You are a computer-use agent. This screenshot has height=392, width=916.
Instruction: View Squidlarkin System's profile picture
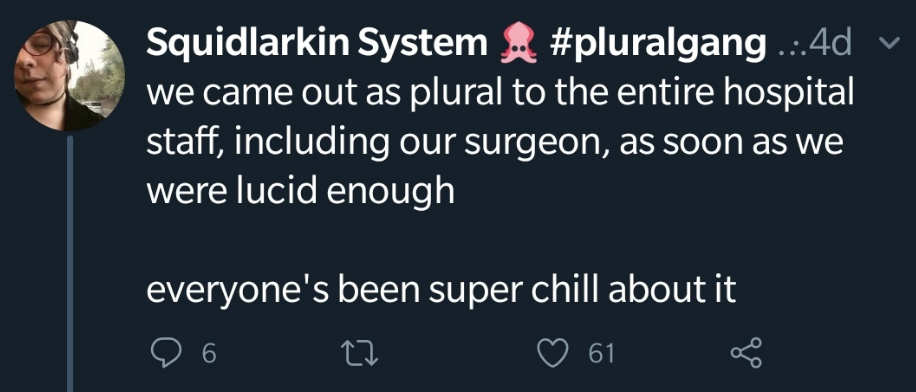70,75
